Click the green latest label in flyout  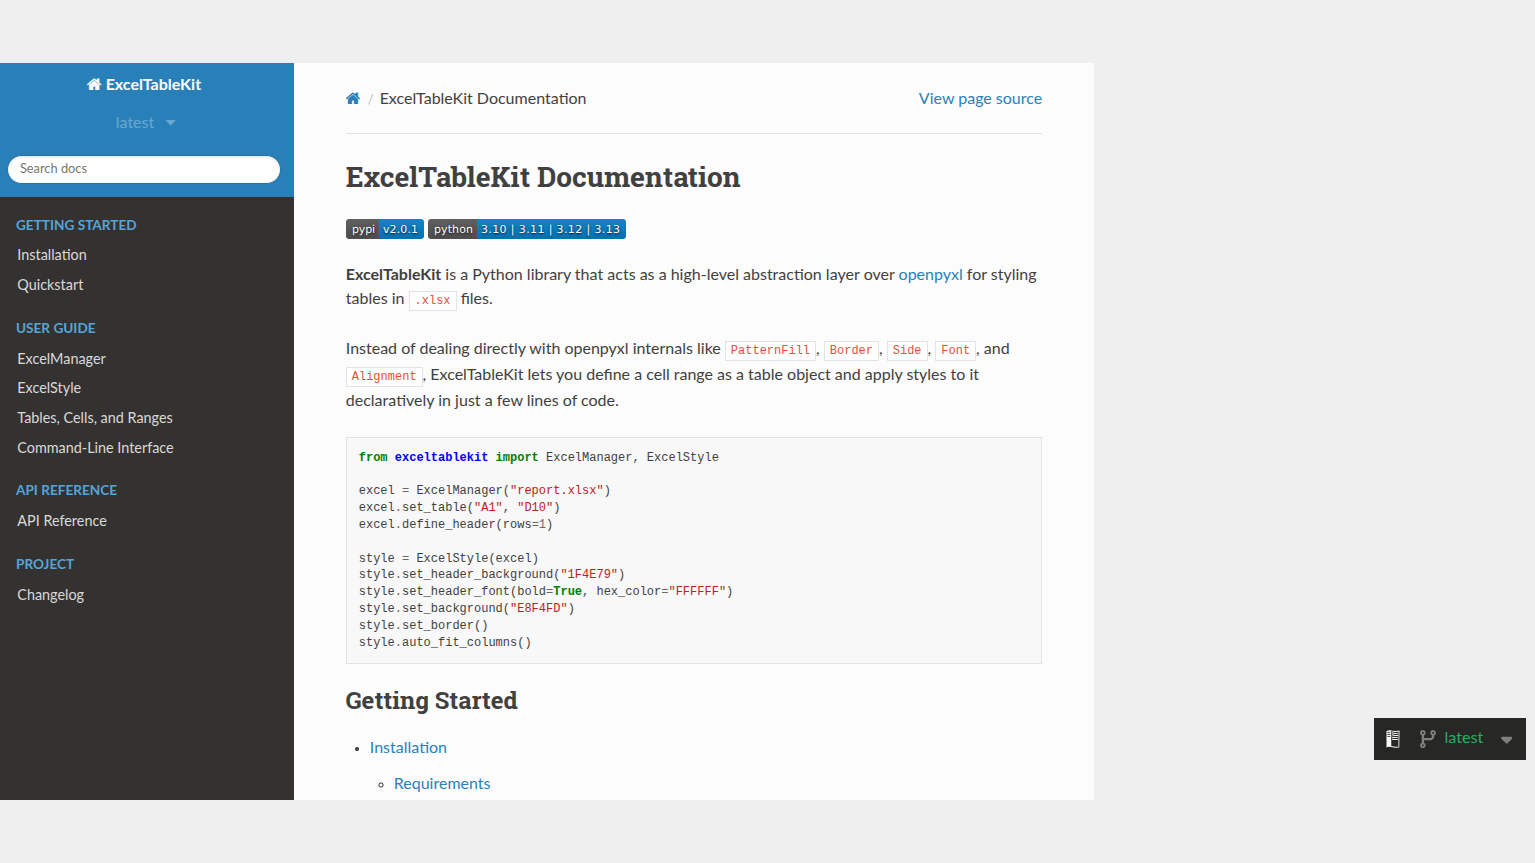[1463, 738]
